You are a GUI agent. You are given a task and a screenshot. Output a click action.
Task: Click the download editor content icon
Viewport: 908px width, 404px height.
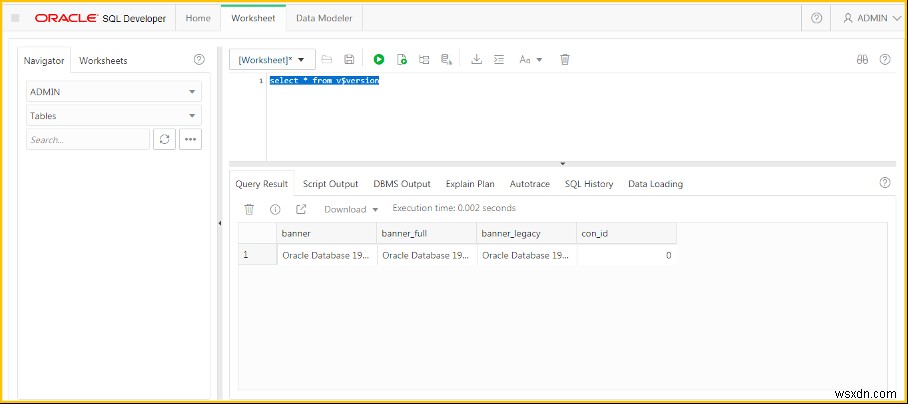(x=477, y=60)
